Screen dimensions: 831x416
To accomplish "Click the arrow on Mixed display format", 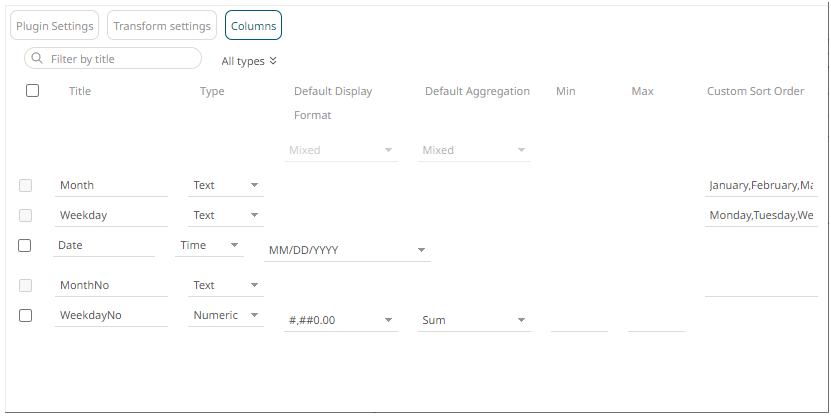I will [x=388, y=150].
